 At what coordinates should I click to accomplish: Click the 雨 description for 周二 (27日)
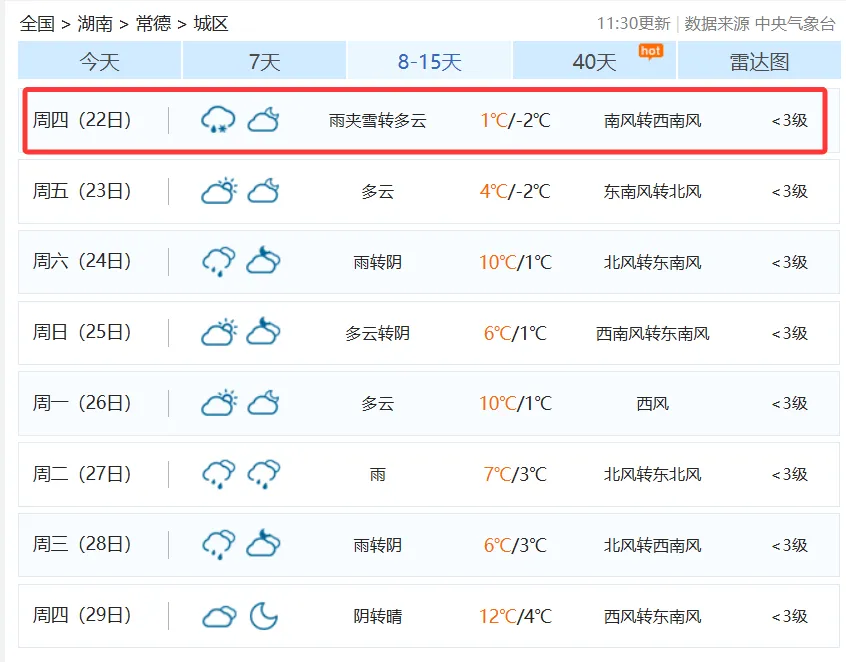point(378,475)
